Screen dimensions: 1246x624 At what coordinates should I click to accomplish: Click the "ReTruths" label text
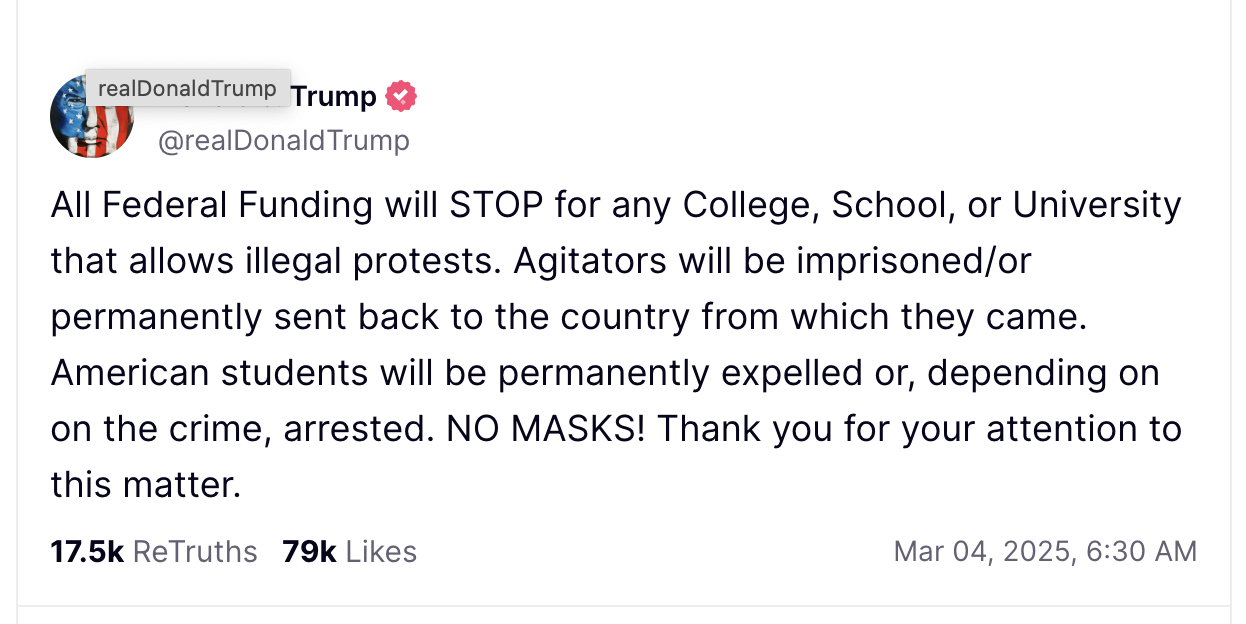point(195,551)
